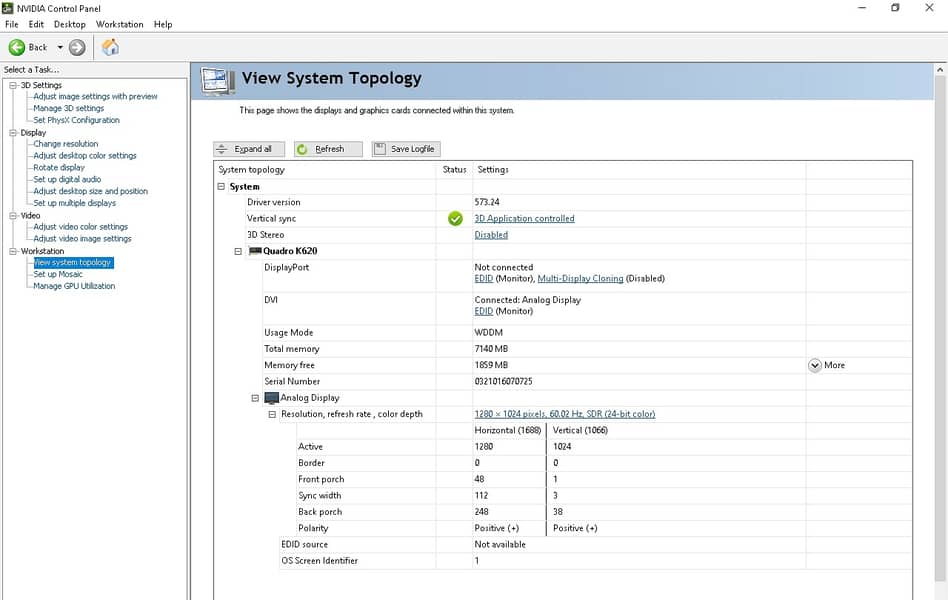Collapse the Workstation tree node
This screenshot has width=948, height=600.
[x=13, y=251]
